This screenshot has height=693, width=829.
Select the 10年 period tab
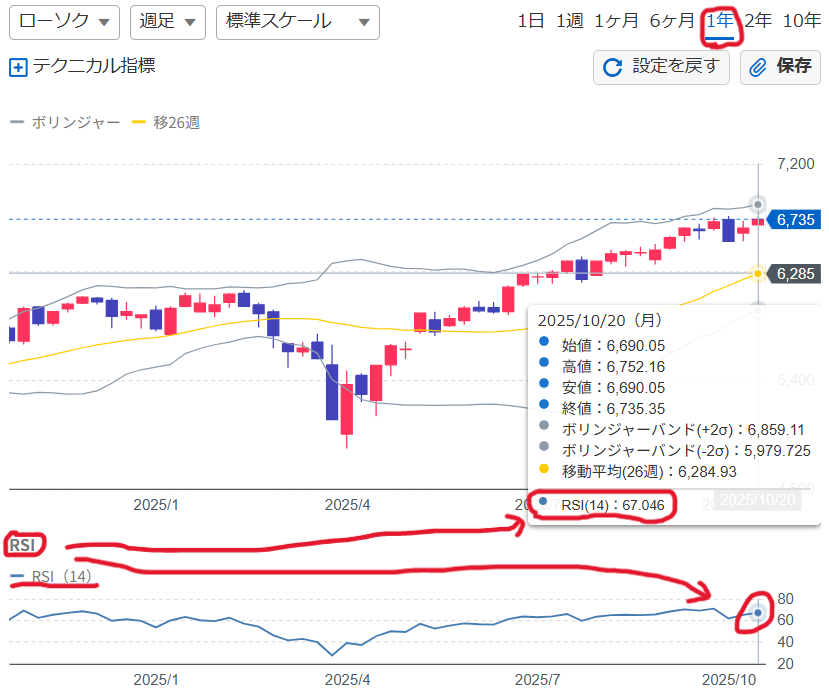pos(801,21)
